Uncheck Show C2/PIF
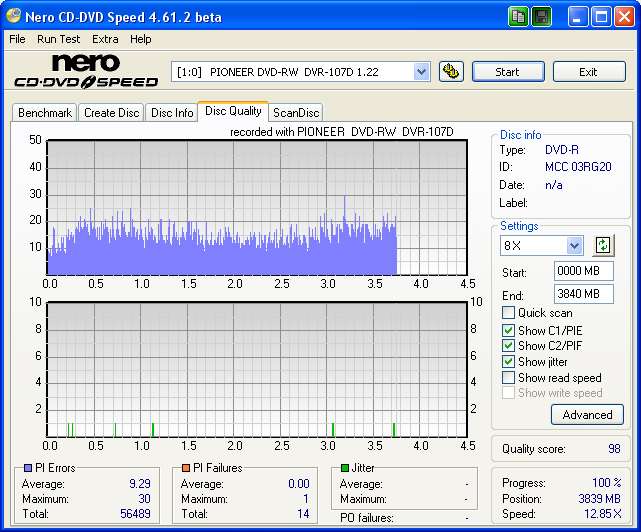Viewport: 641px width, 532px height. point(508,346)
